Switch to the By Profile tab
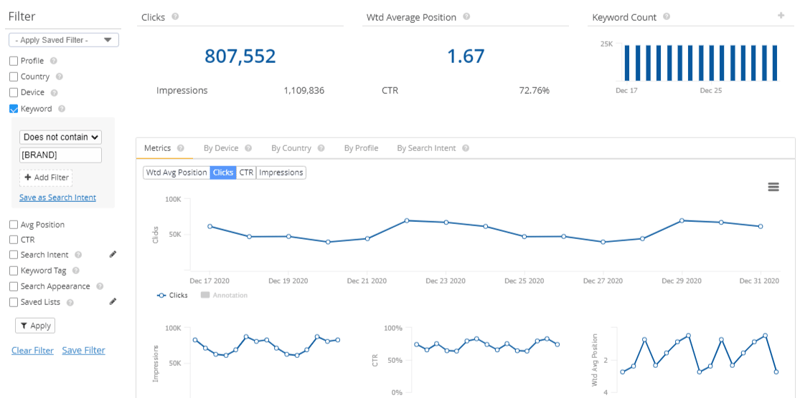800x398 pixels. (x=361, y=148)
